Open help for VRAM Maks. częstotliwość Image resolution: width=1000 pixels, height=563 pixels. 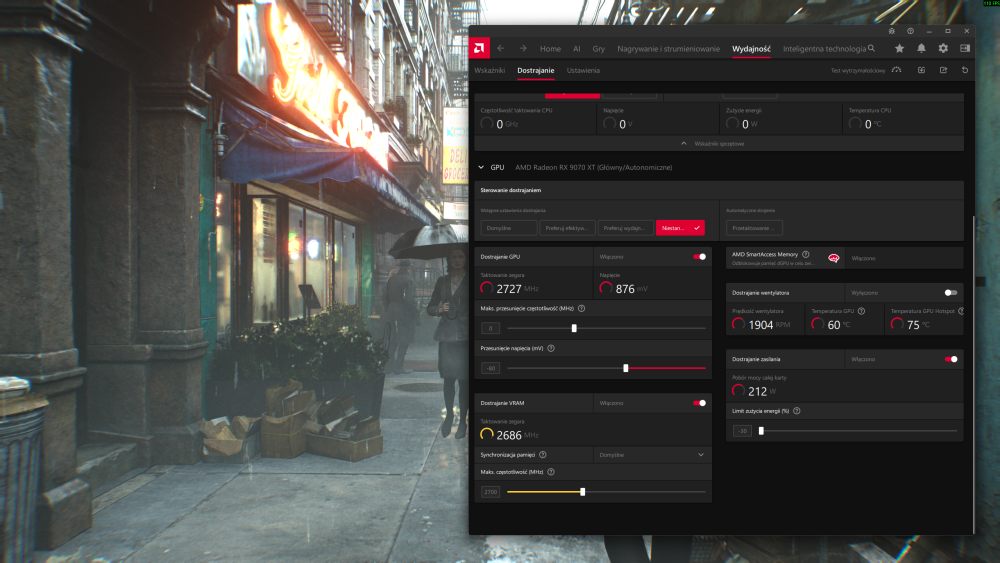click(x=551, y=472)
